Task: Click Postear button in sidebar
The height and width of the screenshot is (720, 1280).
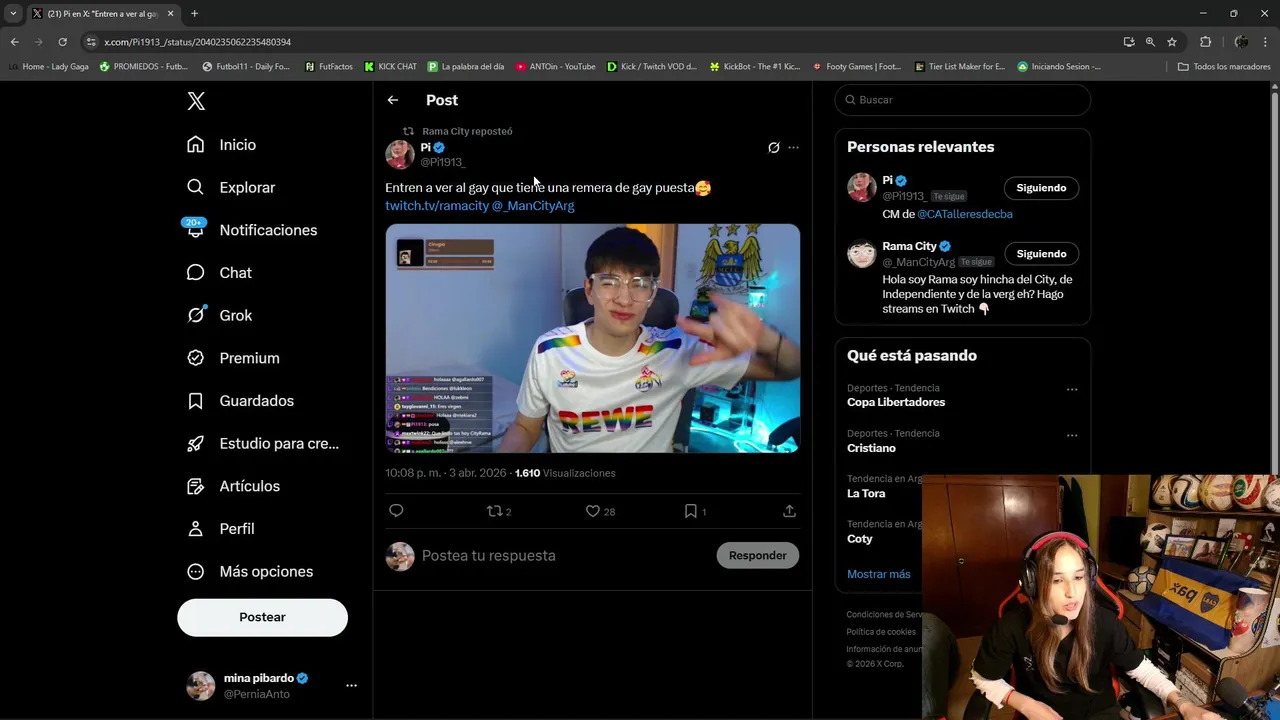Action: point(262,617)
